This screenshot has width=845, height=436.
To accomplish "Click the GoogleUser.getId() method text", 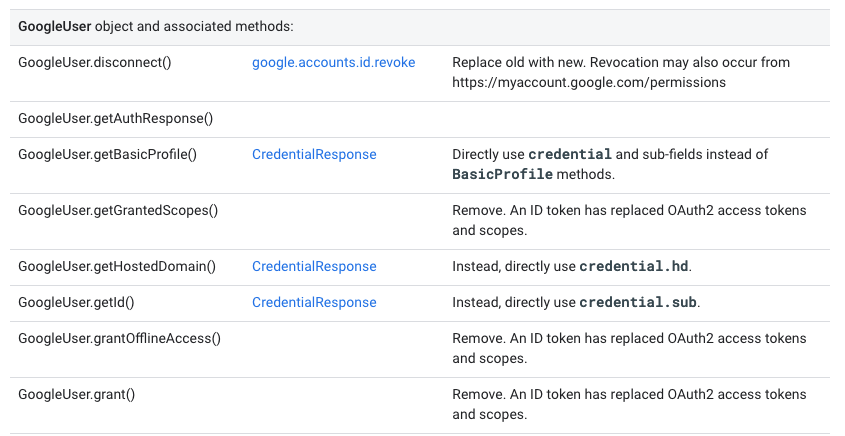I will pos(76,302).
